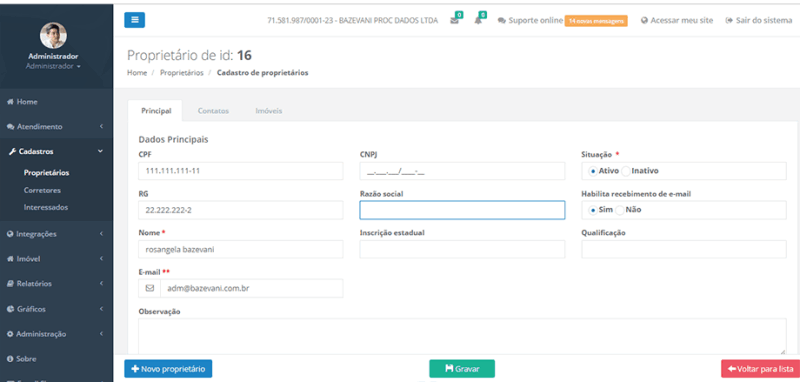
Task: Expand the Atendimento menu chevron
Action: coord(102,126)
